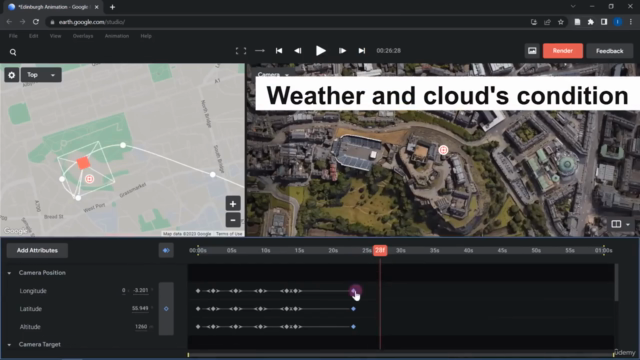
Task: Click the red camera square on the map
Action: pyautogui.click(x=83, y=163)
